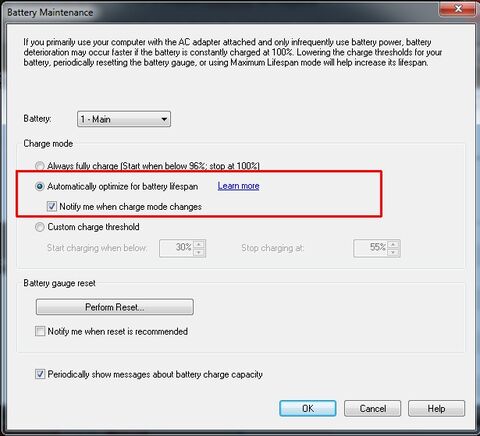This screenshot has height=436, width=480.
Task: Click the Cancel button
Action: coord(372,408)
